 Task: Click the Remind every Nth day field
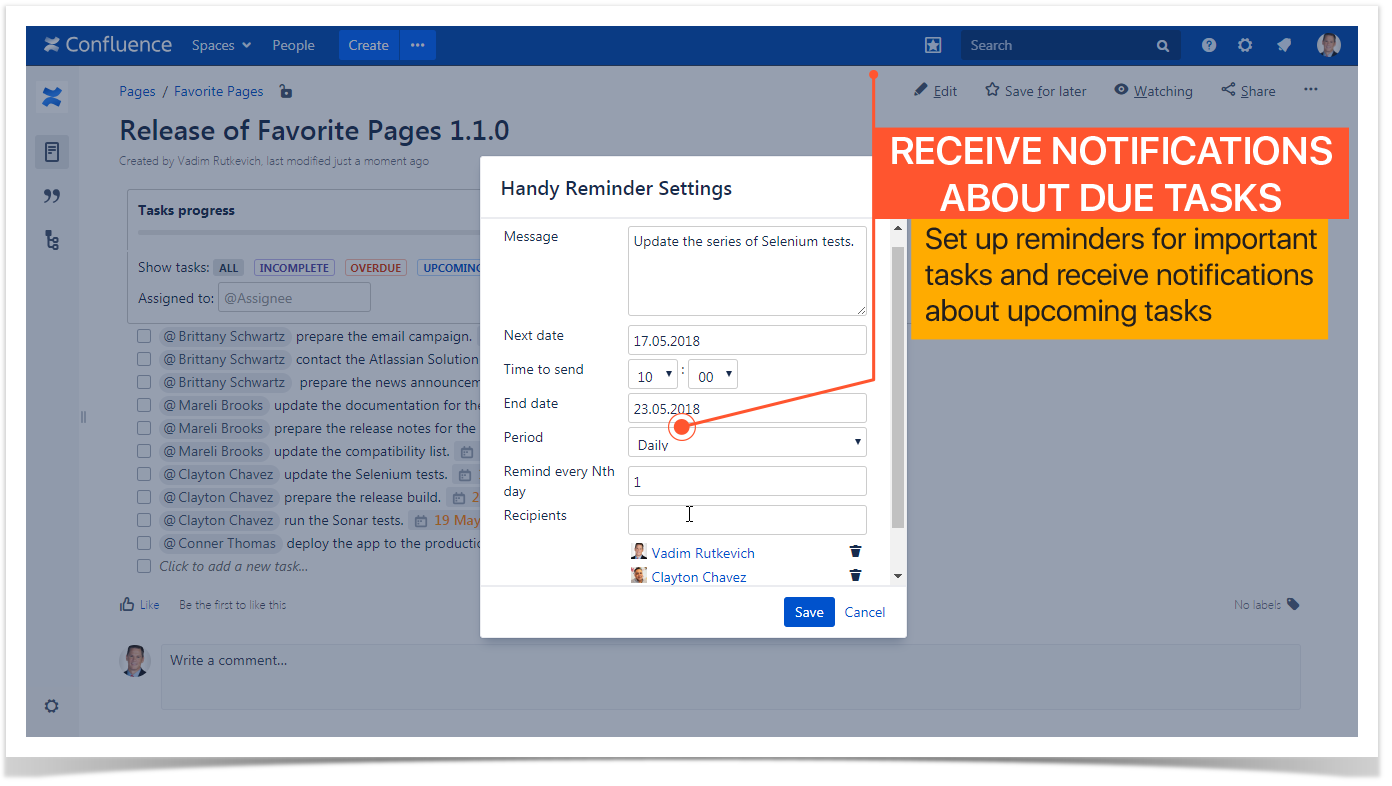tap(747, 481)
